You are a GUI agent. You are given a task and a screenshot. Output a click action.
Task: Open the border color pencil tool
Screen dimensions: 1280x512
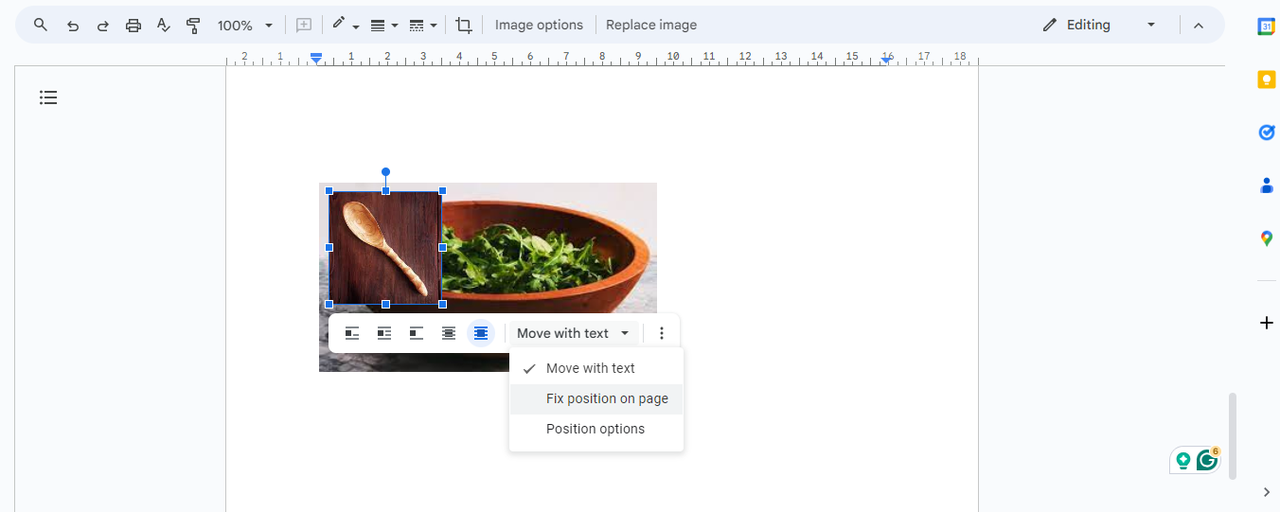[339, 25]
